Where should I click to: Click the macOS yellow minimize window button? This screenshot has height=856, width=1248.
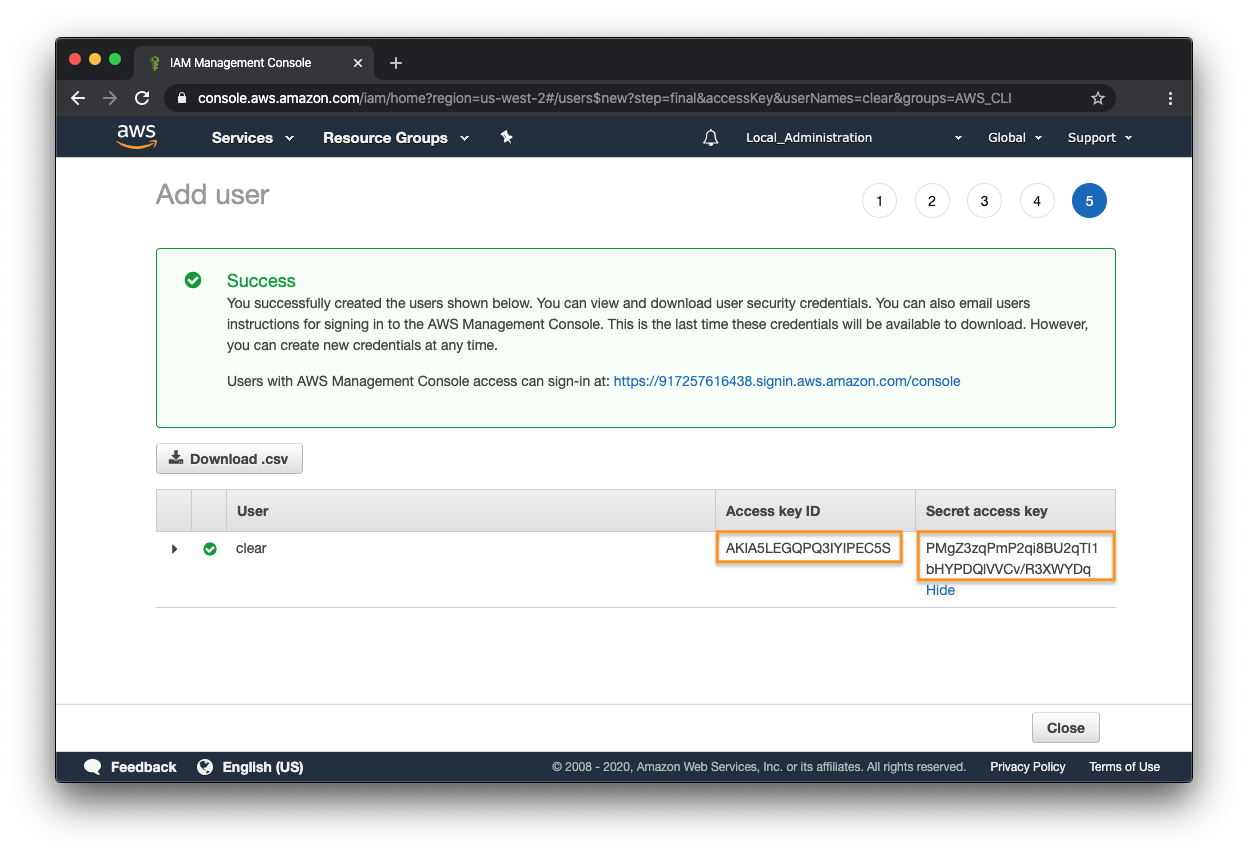pyautogui.click(x=95, y=59)
